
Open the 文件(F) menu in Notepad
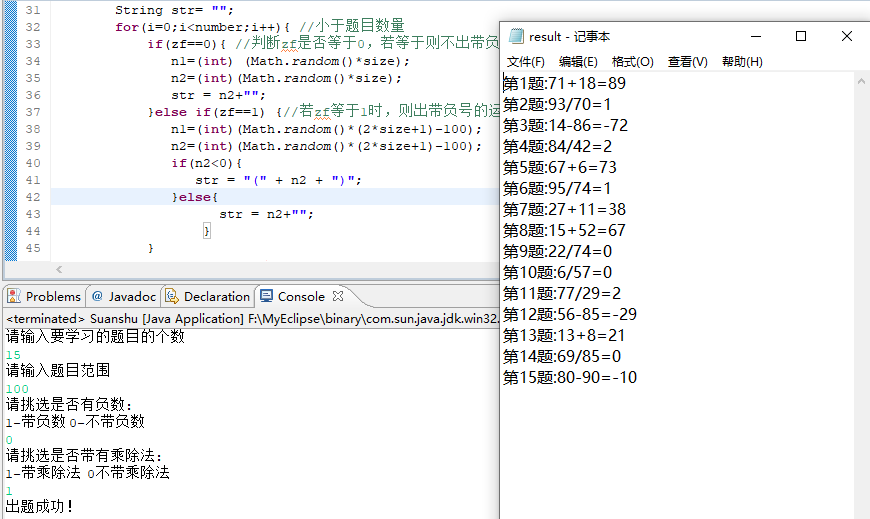pyautogui.click(x=525, y=62)
